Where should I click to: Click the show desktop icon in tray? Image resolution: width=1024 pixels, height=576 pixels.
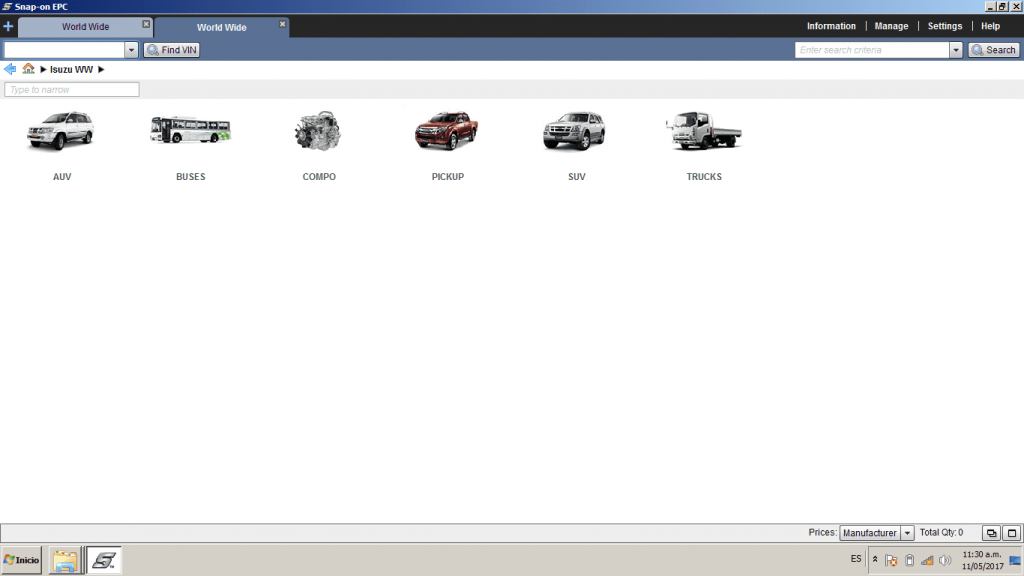pyautogui.click(x=1015, y=560)
